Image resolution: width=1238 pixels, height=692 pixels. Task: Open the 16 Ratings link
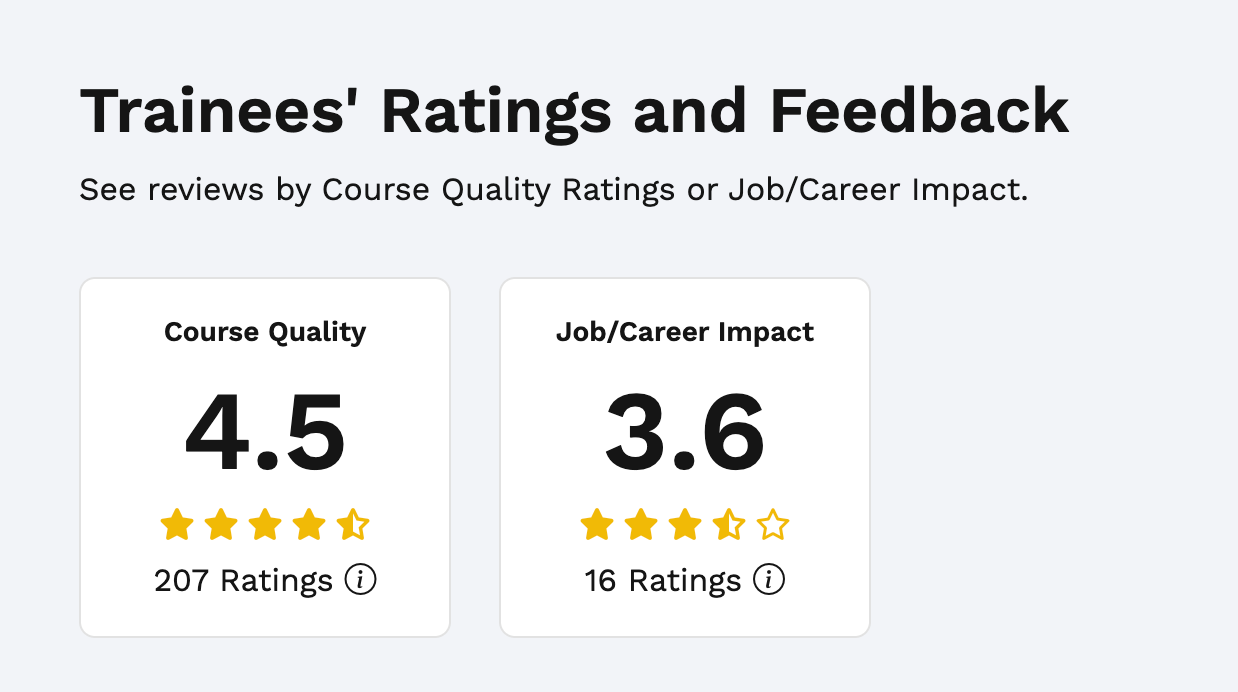click(662, 580)
